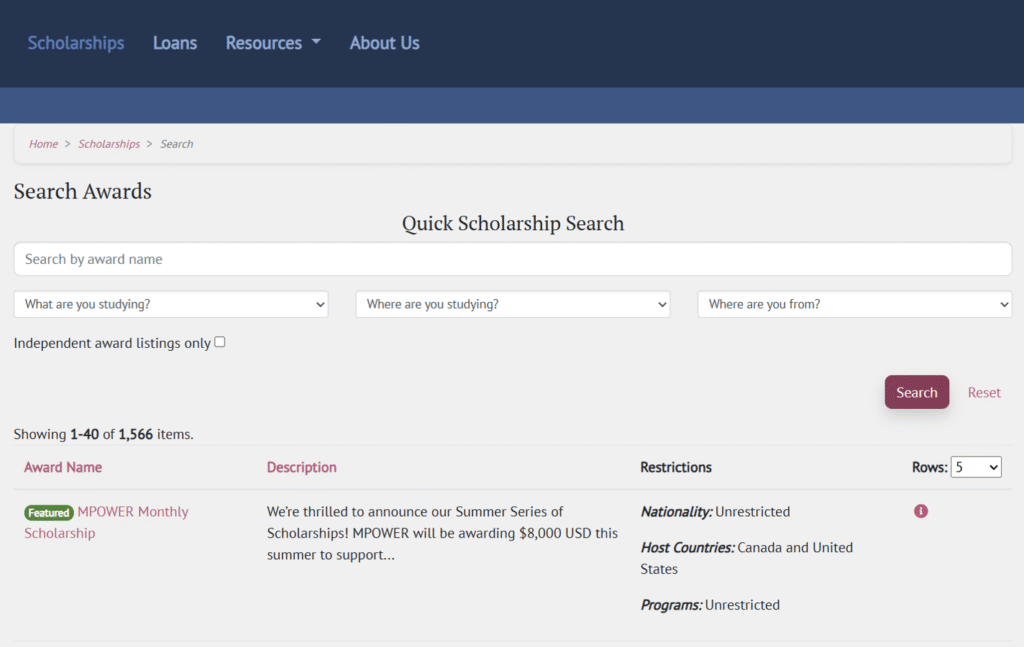Open Scholarships in the breadcrumb

click(109, 144)
